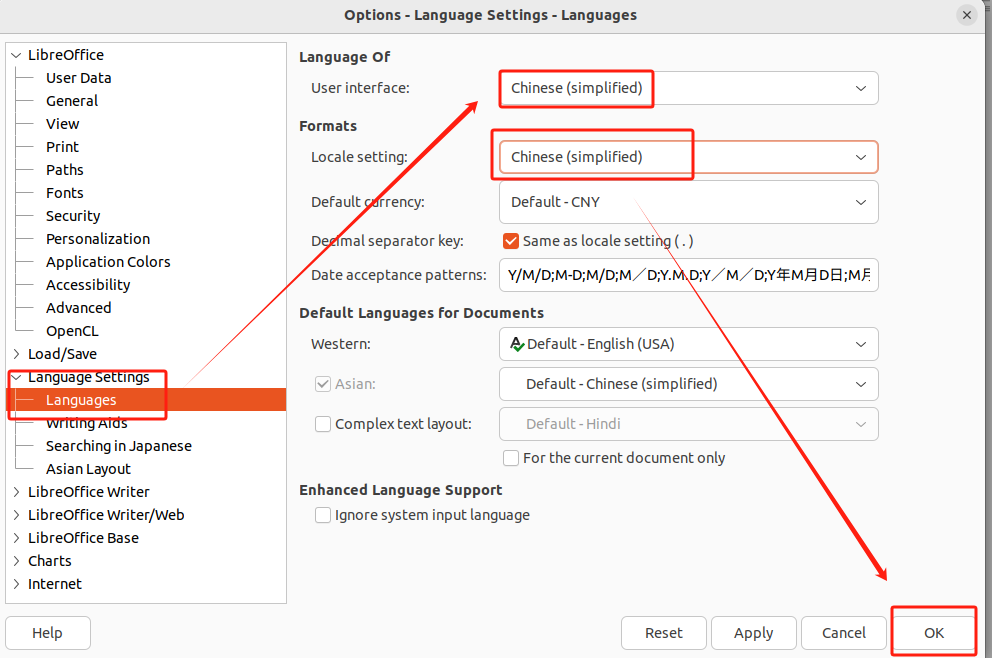This screenshot has width=992, height=658.
Task: Collapse the Language Settings tree node
Action: coord(16,377)
